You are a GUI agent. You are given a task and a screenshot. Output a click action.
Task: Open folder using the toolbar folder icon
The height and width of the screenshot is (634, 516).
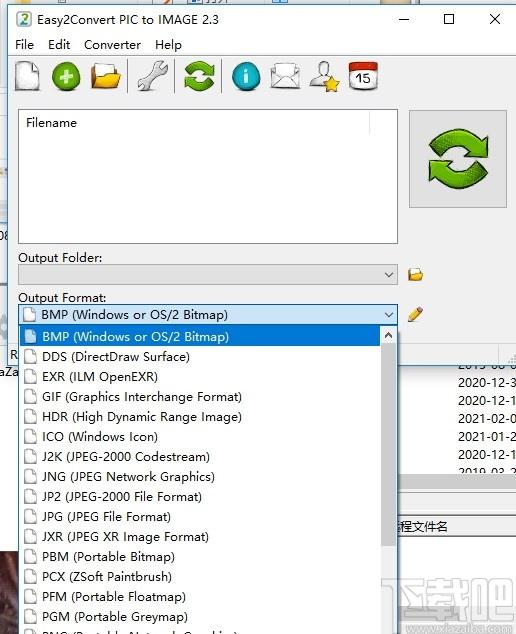click(105, 76)
